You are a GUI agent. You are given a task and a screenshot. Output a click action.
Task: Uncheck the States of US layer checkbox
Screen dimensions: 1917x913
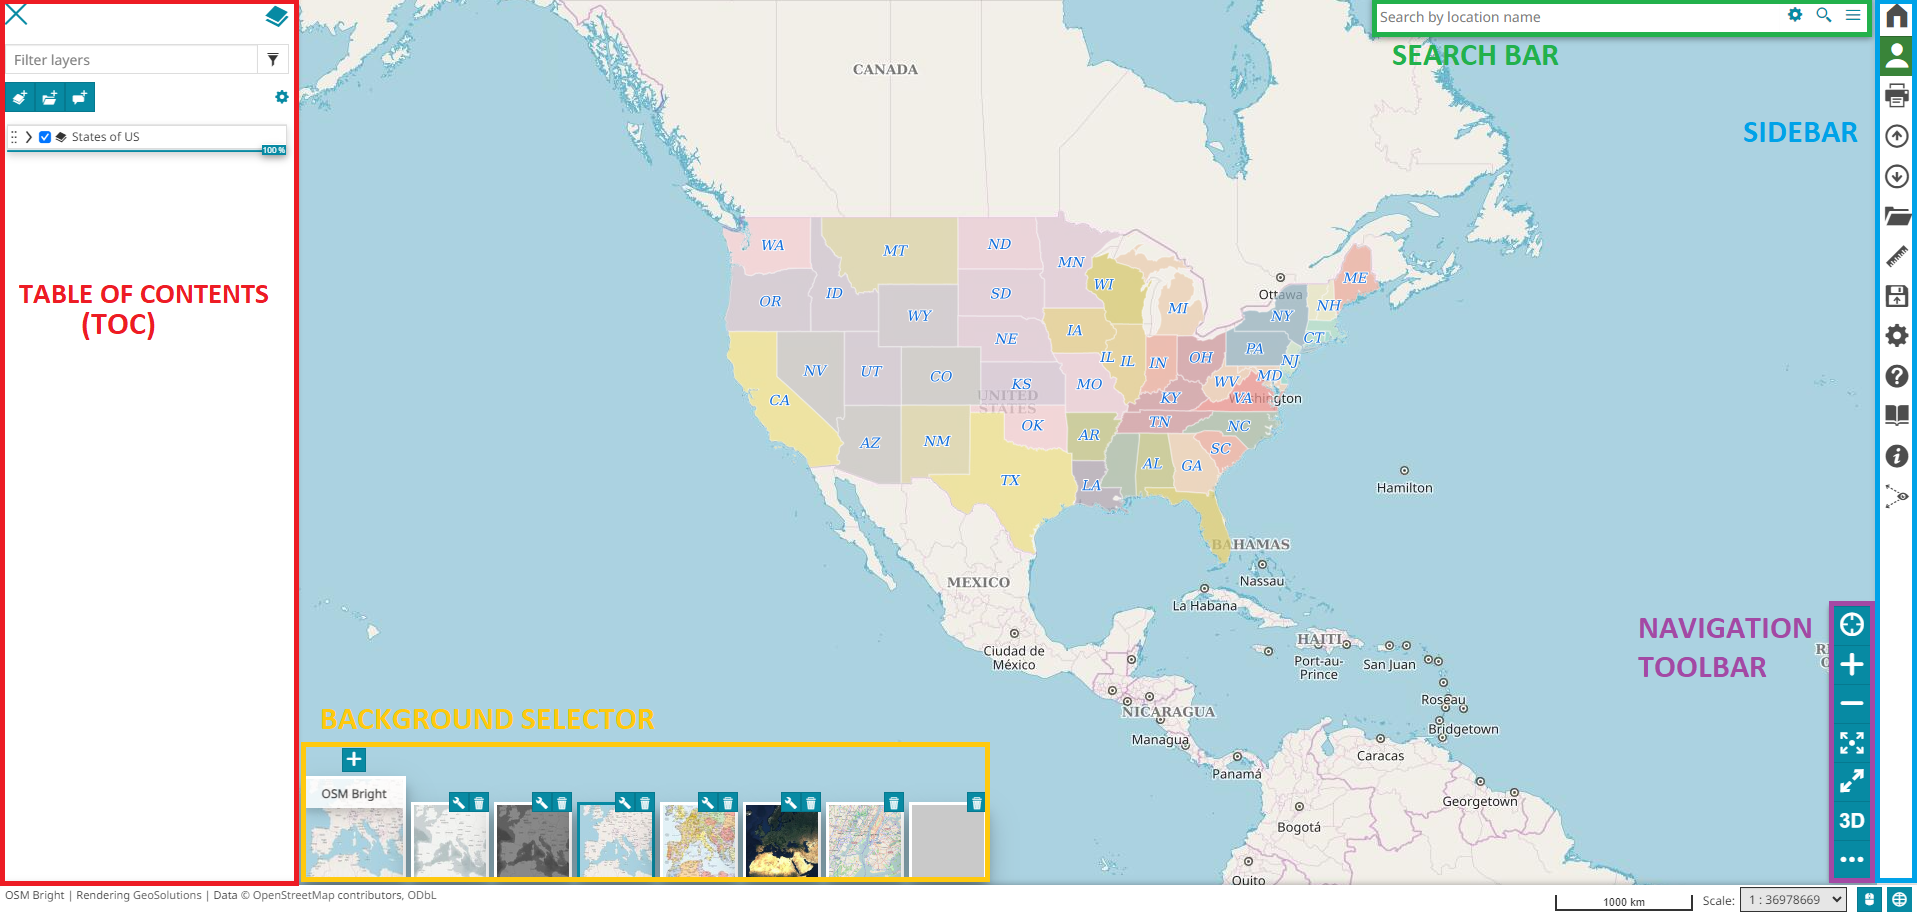point(45,137)
